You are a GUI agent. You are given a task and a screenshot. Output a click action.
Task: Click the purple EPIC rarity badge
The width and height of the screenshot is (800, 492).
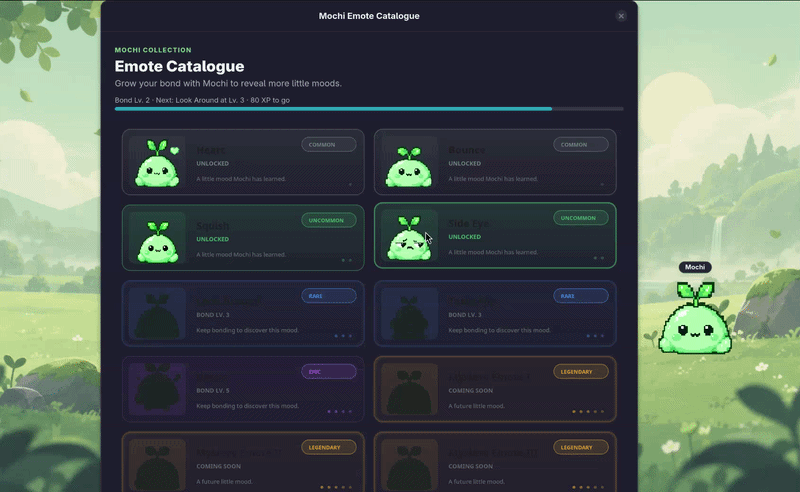(x=329, y=372)
